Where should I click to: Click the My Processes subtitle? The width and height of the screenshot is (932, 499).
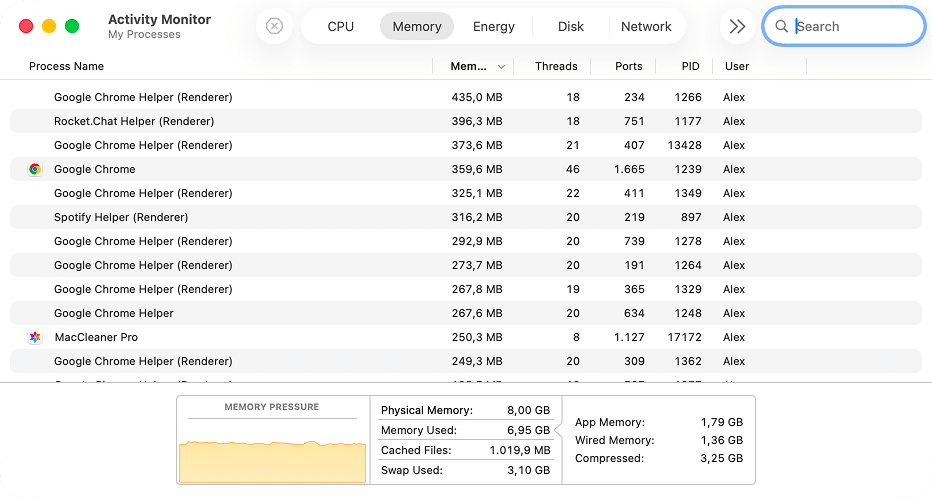click(144, 34)
